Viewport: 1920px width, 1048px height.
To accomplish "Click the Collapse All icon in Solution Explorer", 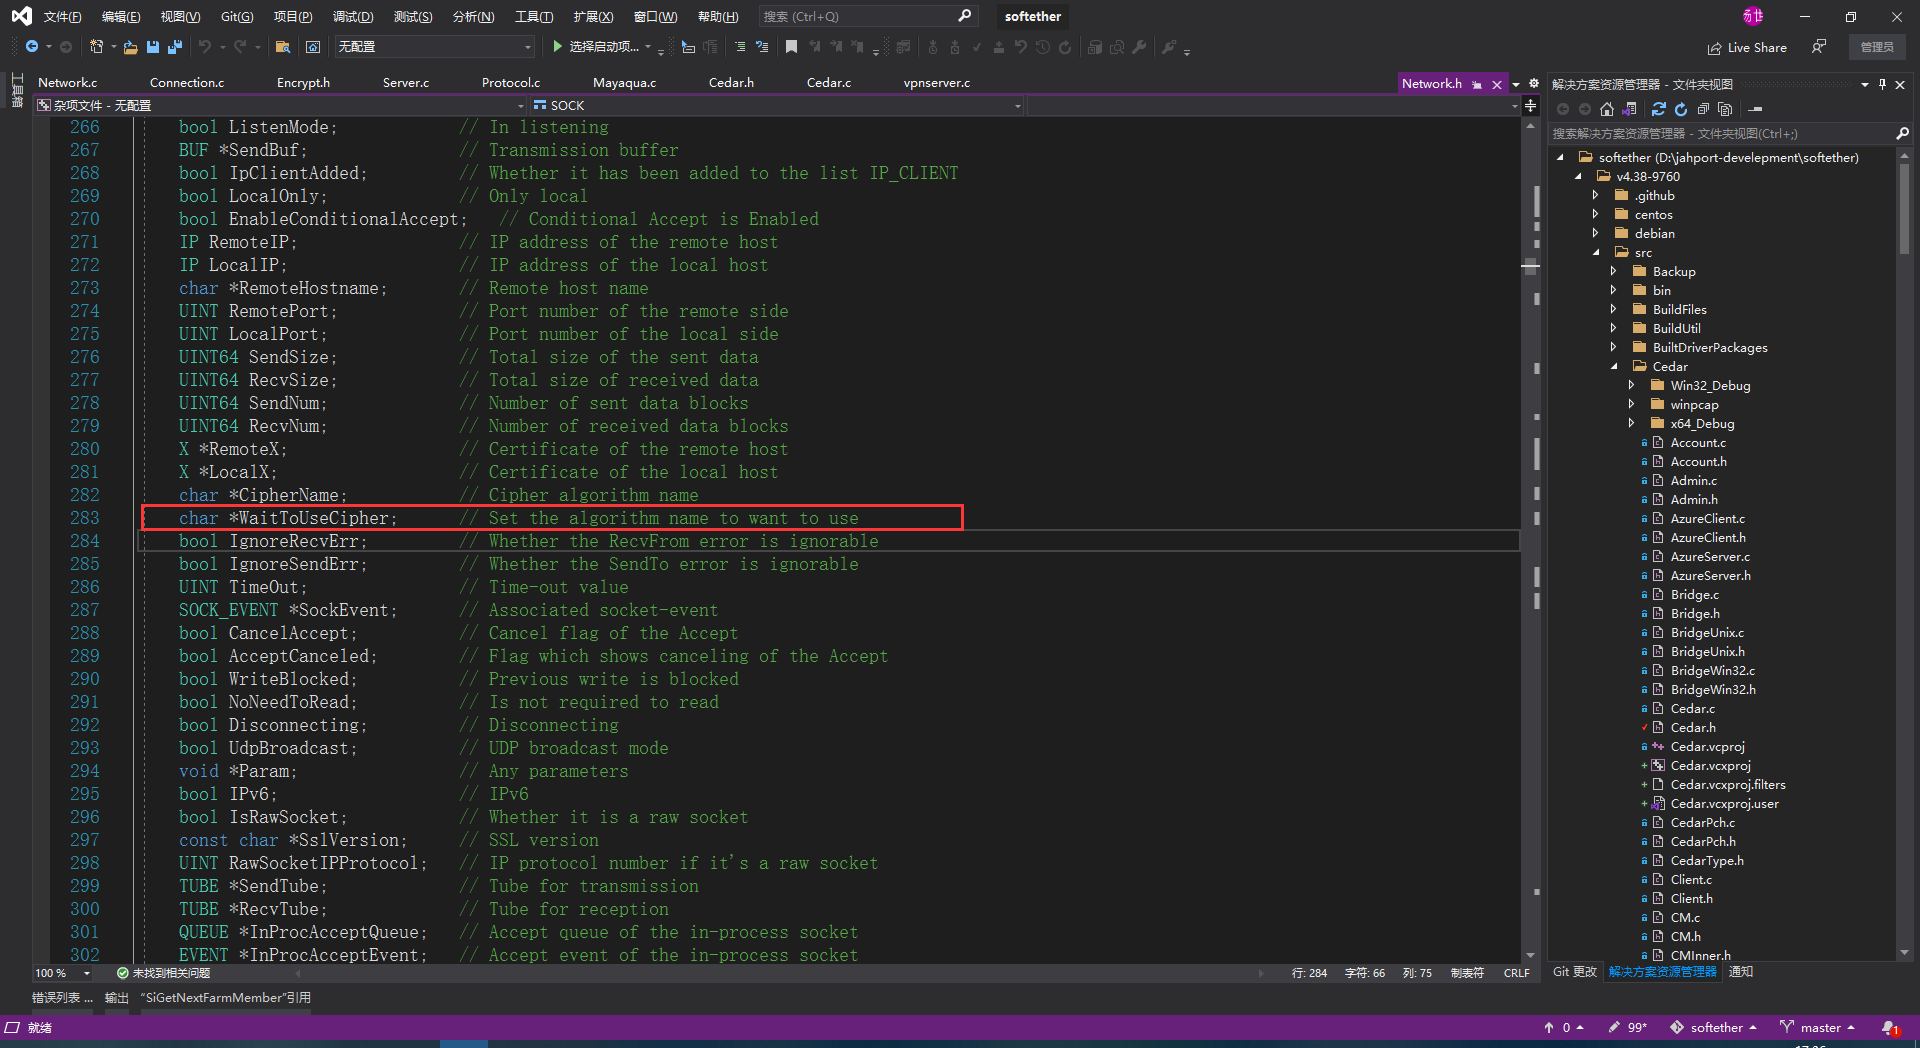I will pos(1703,110).
